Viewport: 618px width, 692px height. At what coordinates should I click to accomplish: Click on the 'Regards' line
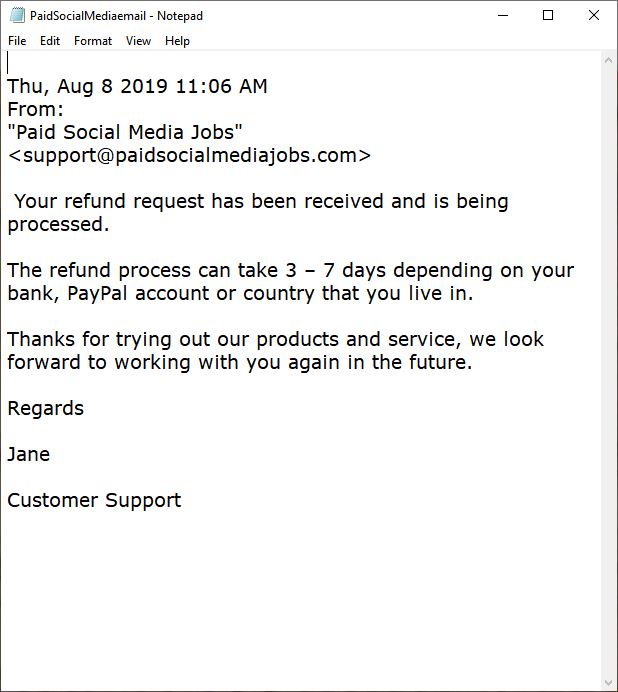(x=45, y=408)
